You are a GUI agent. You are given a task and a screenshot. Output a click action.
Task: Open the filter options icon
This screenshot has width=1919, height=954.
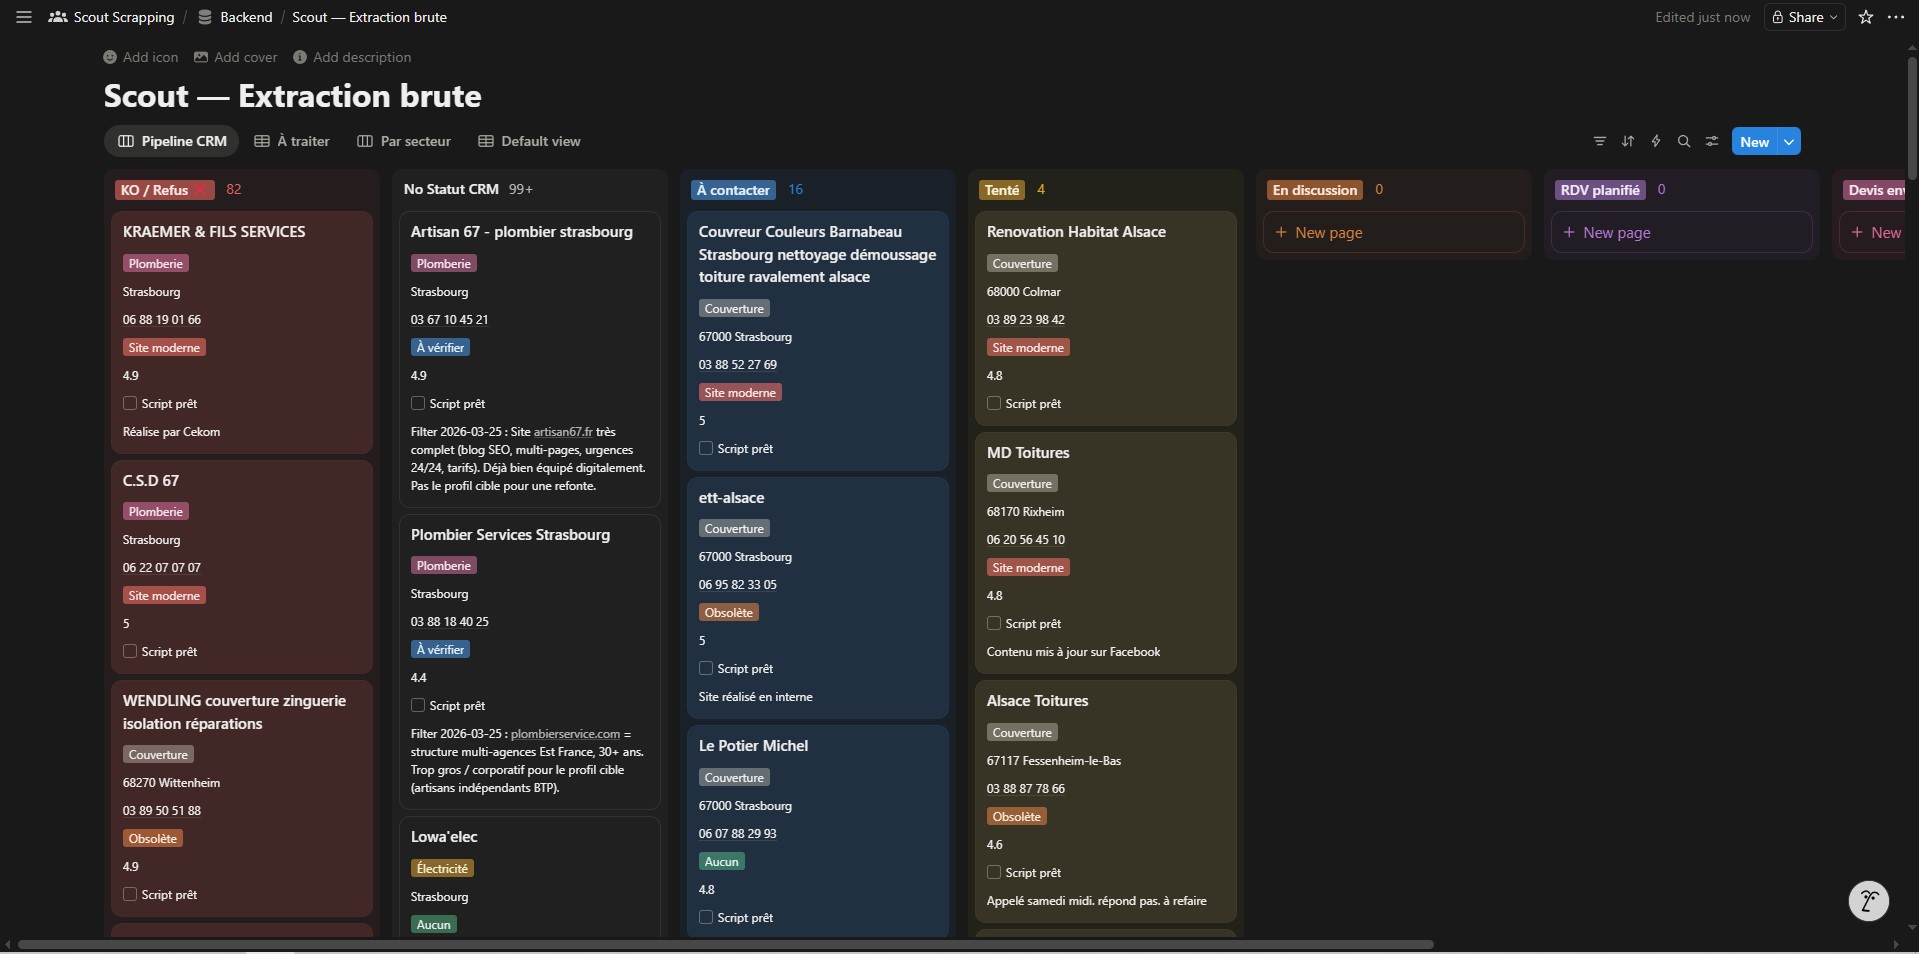1598,141
